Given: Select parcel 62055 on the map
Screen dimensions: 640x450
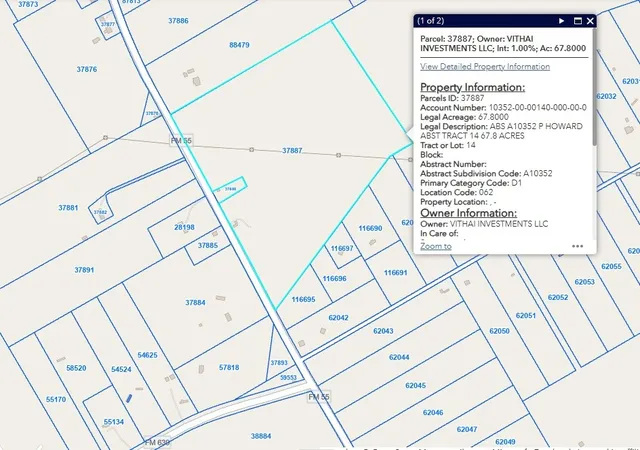Looking at the screenshot, I should click(x=611, y=267).
